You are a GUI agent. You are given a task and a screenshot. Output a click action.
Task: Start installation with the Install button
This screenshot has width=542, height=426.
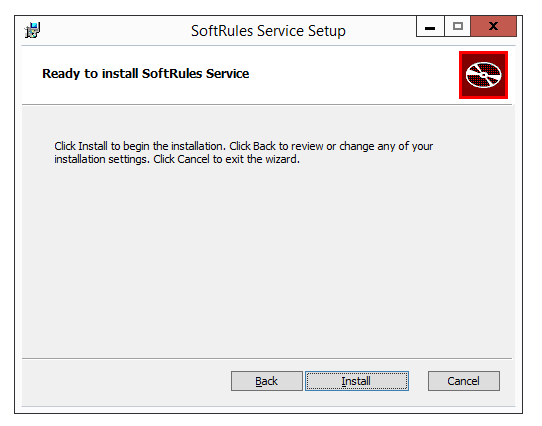coord(357,381)
